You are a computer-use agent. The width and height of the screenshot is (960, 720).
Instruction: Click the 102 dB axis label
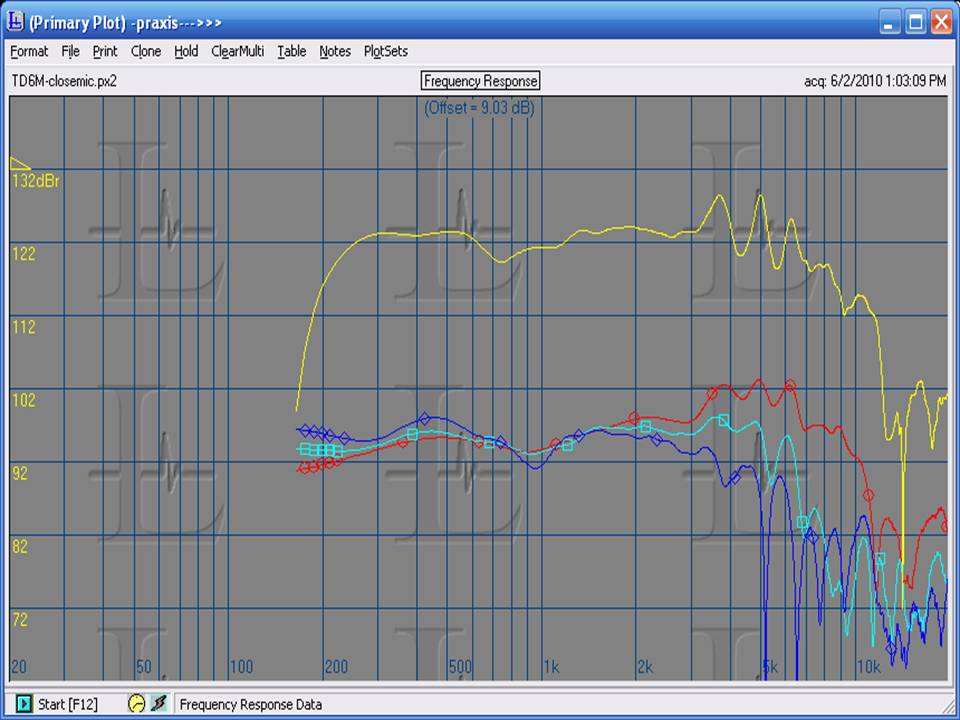coord(24,400)
